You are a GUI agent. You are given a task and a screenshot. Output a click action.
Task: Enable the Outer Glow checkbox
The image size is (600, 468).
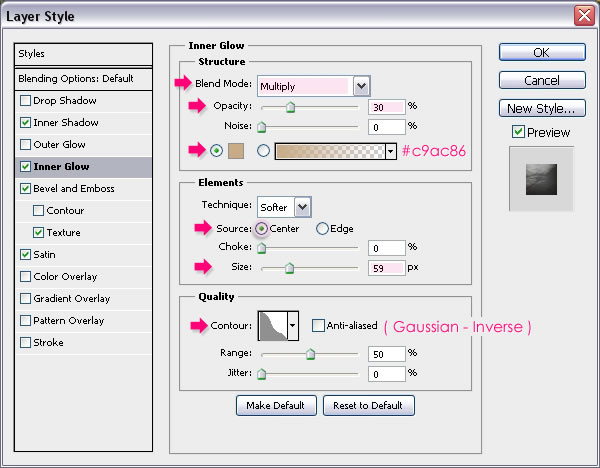(x=25, y=145)
